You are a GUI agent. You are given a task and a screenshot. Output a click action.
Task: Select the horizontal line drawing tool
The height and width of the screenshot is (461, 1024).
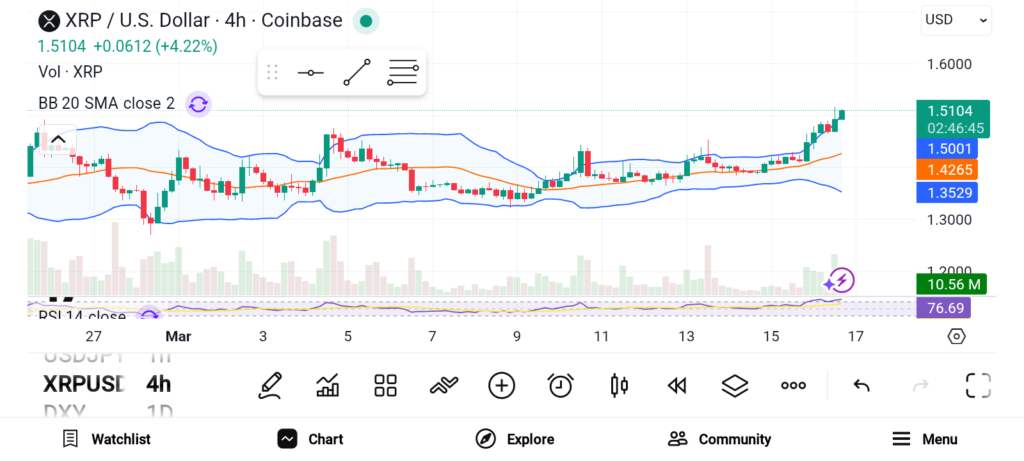(311, 73)
